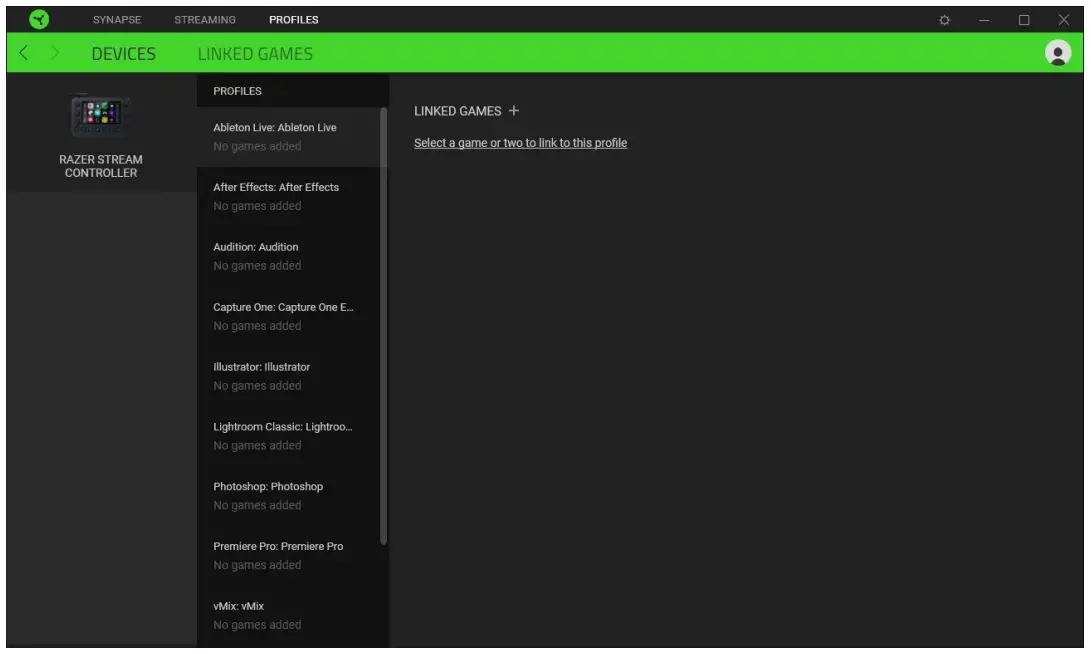The width and height of the screenshot is (1091, 654).
Task: Open the settings gear icon
Action: point(944,20)
